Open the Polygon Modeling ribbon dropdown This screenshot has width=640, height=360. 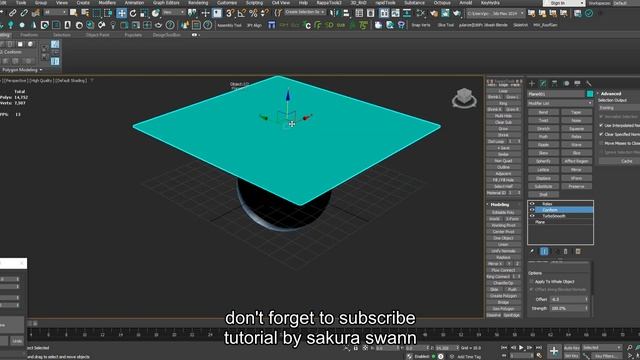[x=21, y=70]
